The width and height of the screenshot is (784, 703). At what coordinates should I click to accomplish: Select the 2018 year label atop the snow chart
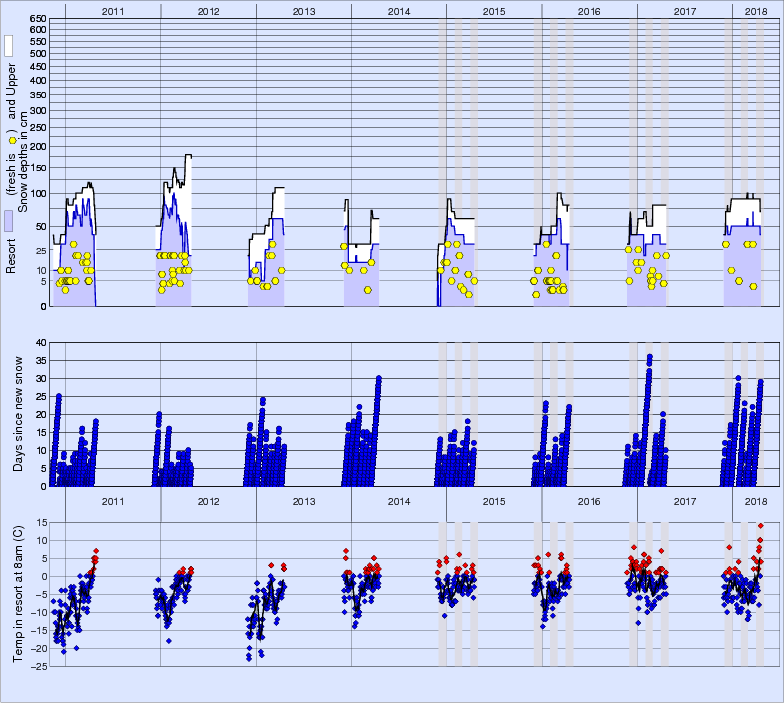(x=750, y=10)
